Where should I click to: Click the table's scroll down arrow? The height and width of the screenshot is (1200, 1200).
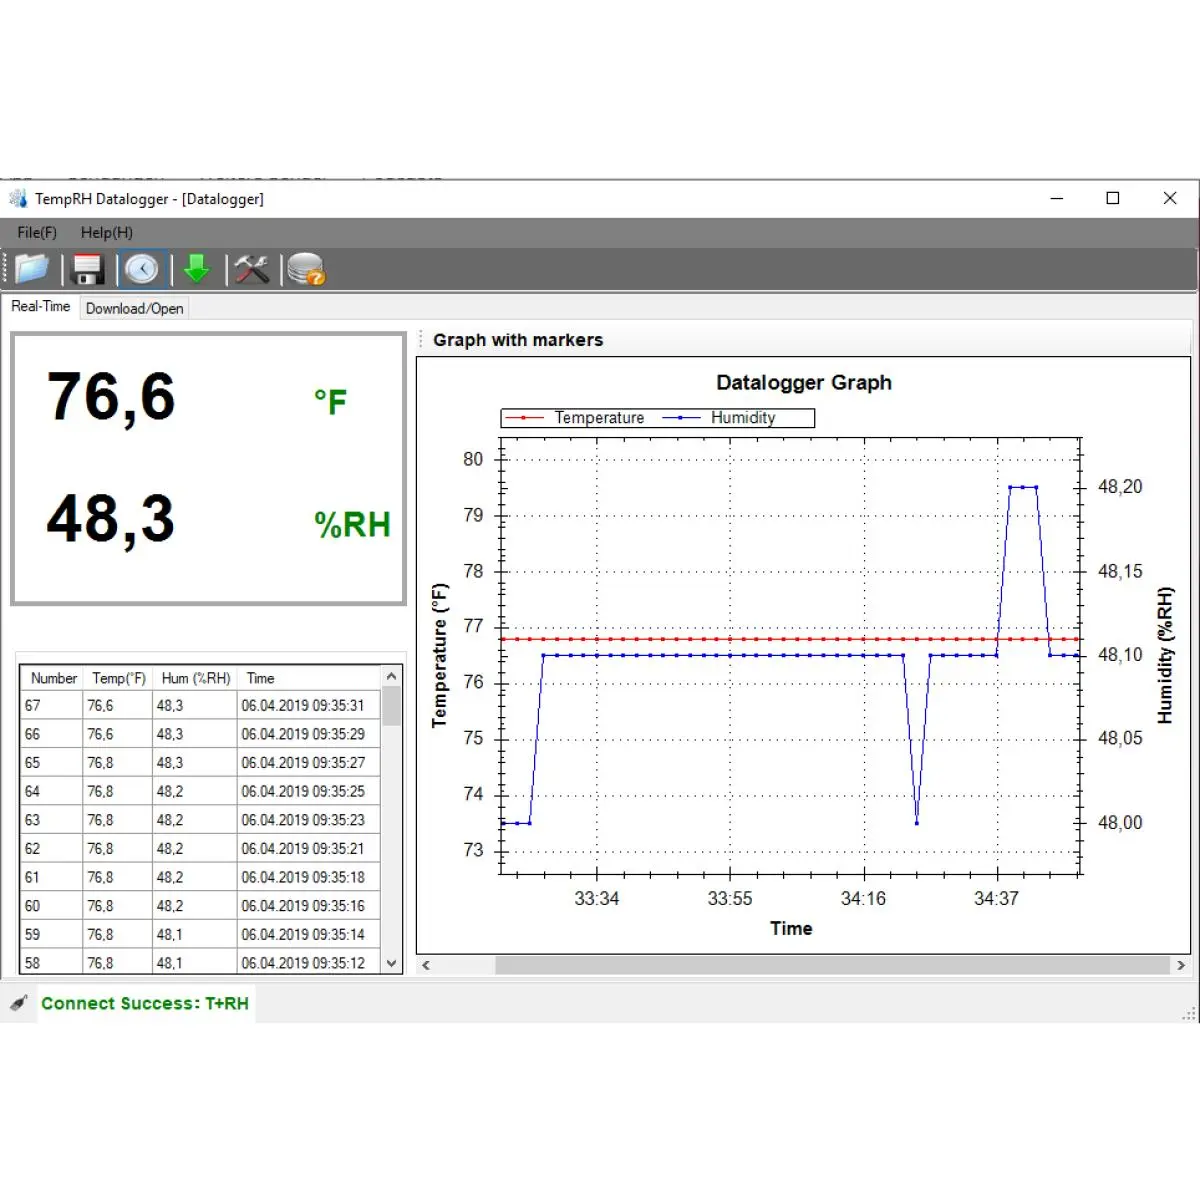pyautogui.click(x=391, y=964)
